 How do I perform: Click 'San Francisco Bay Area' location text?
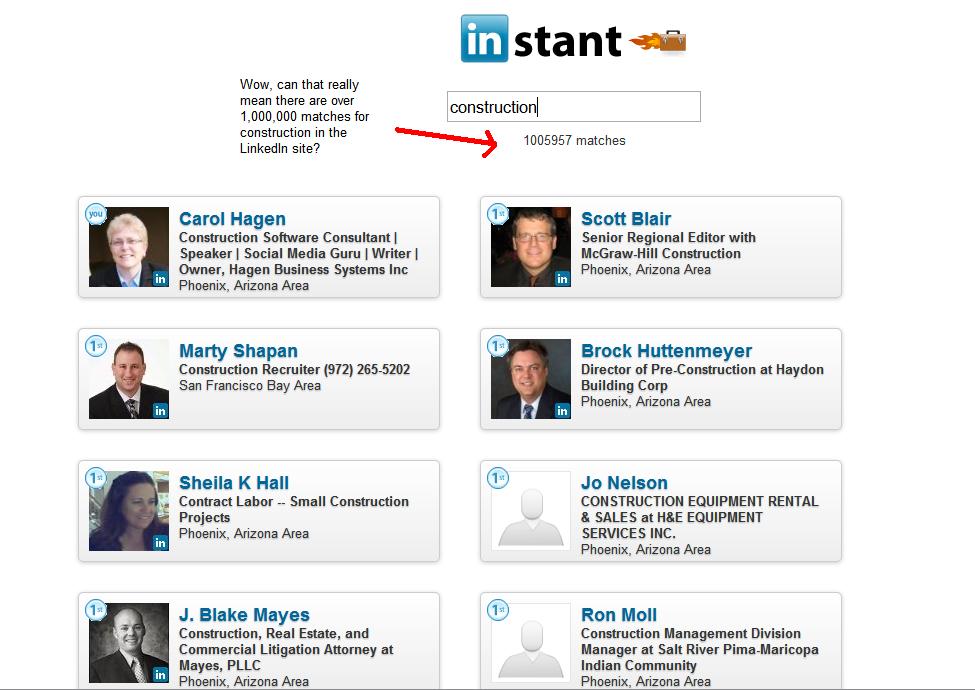click(250, 385)
